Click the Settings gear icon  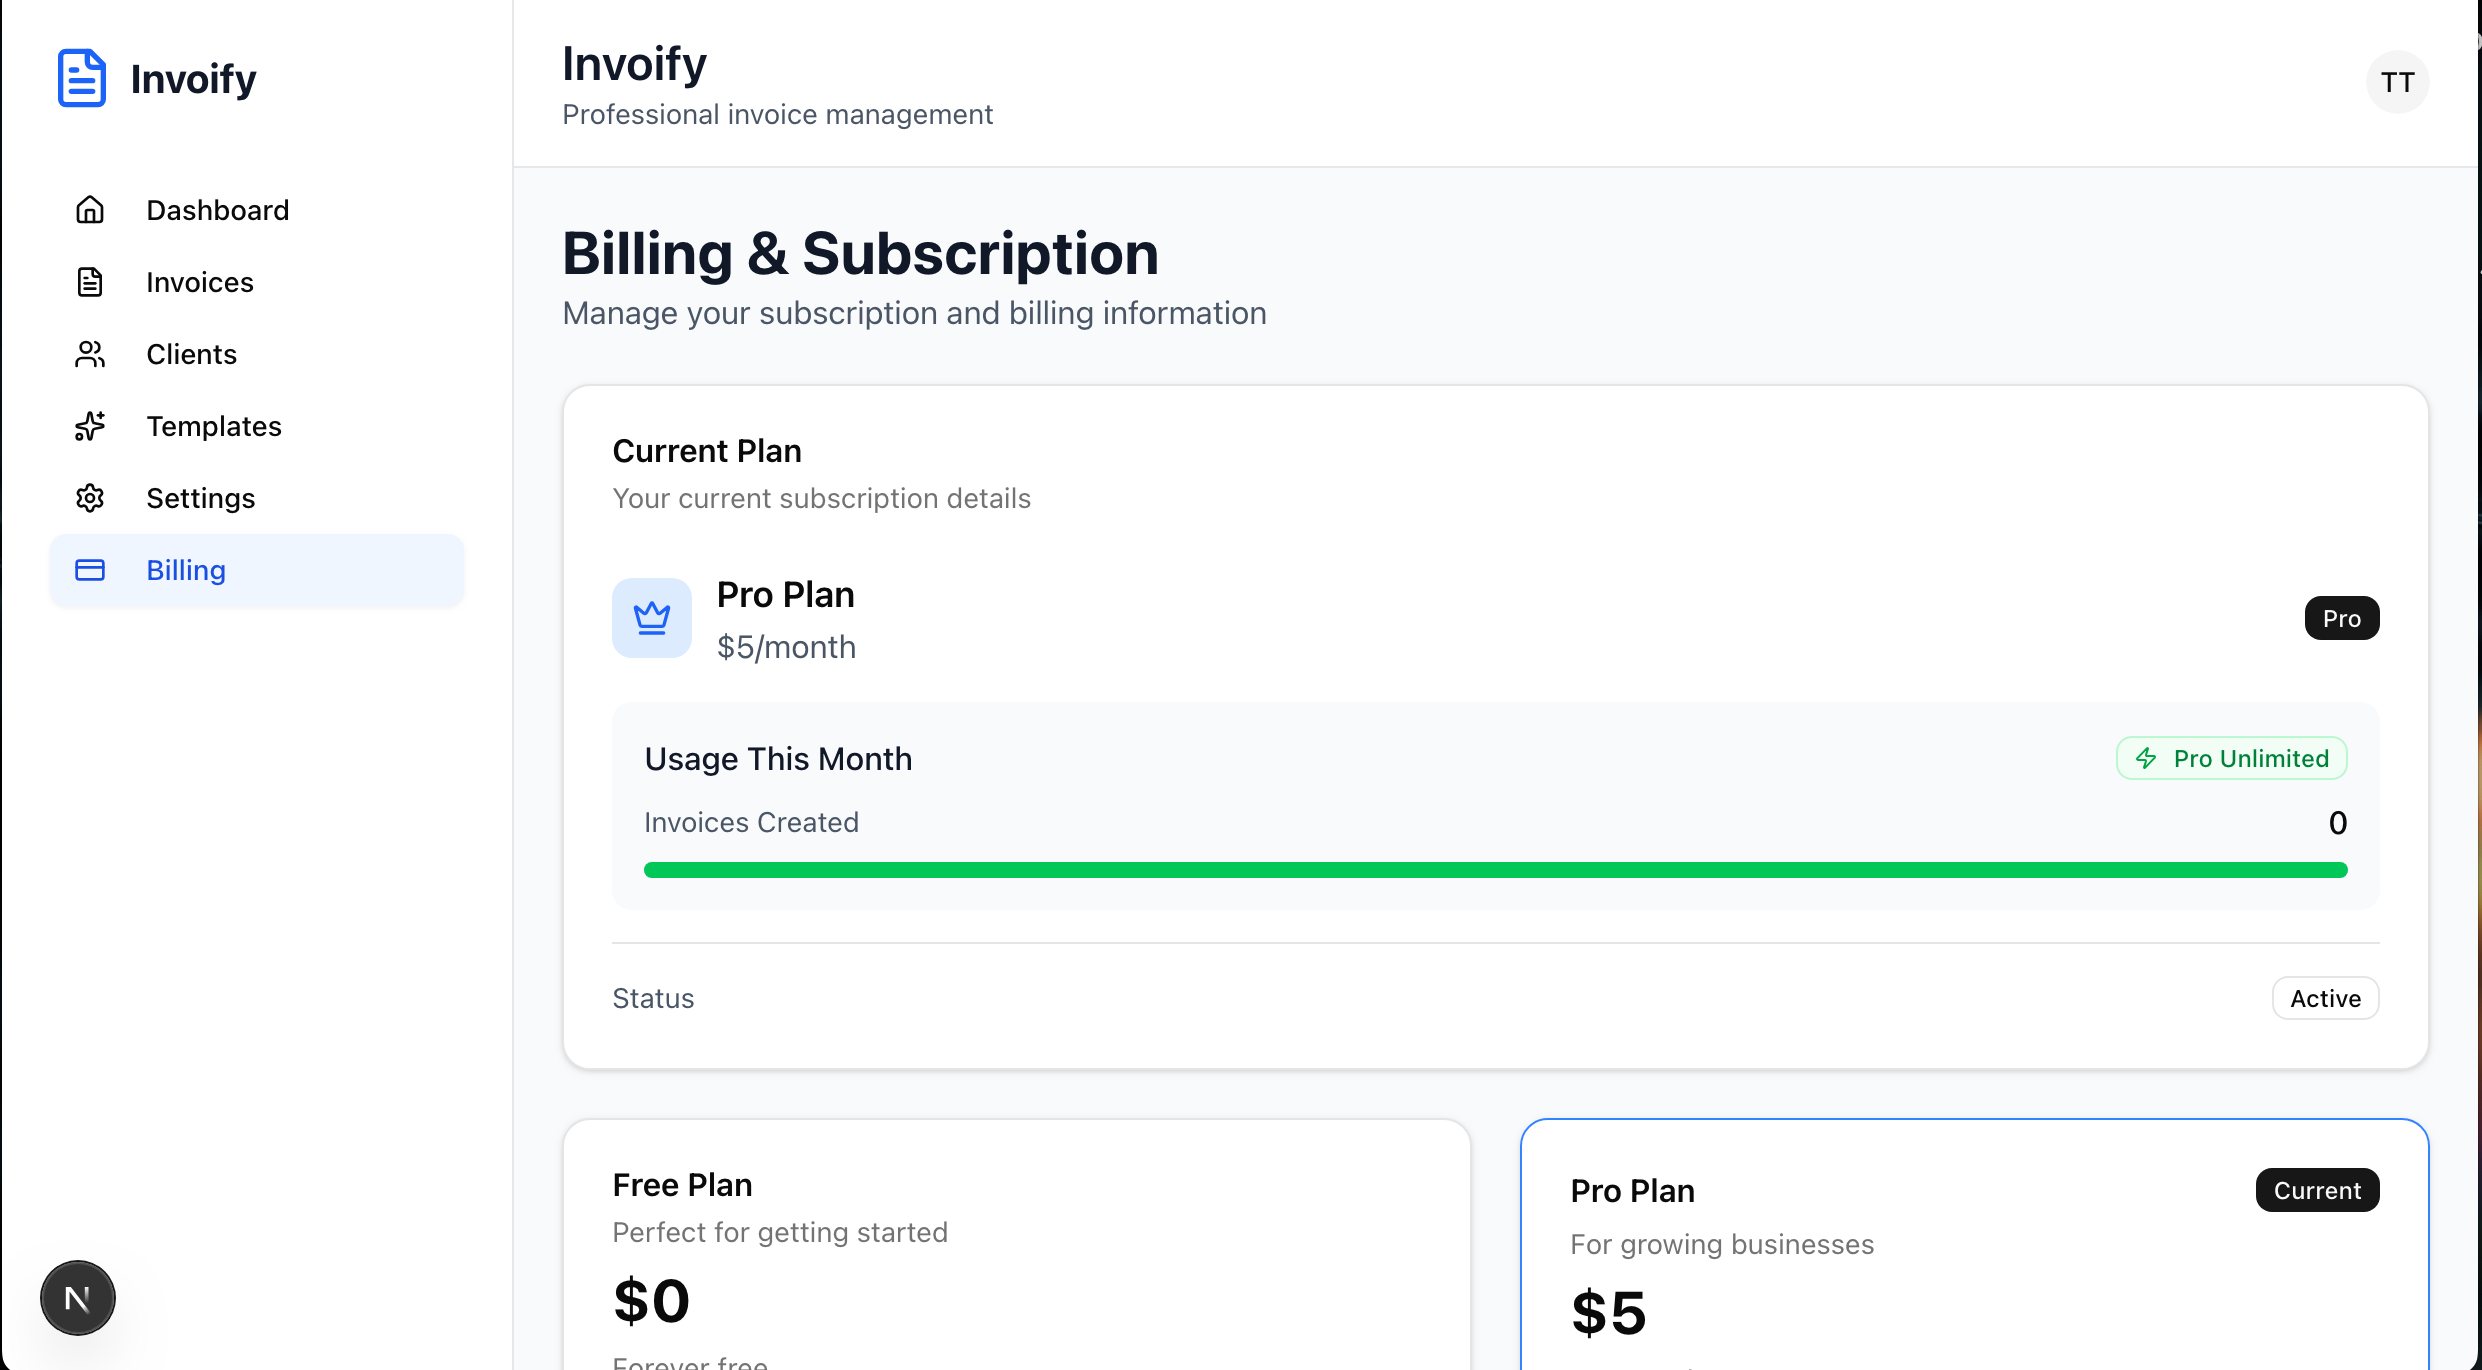pos(90,498)
